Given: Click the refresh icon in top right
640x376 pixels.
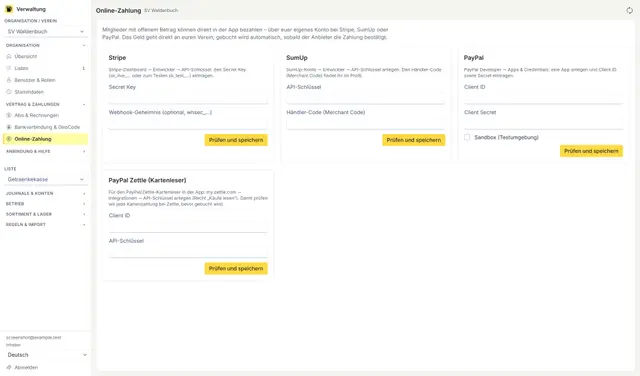Looking at the screenshot, I should pos(629,11).
